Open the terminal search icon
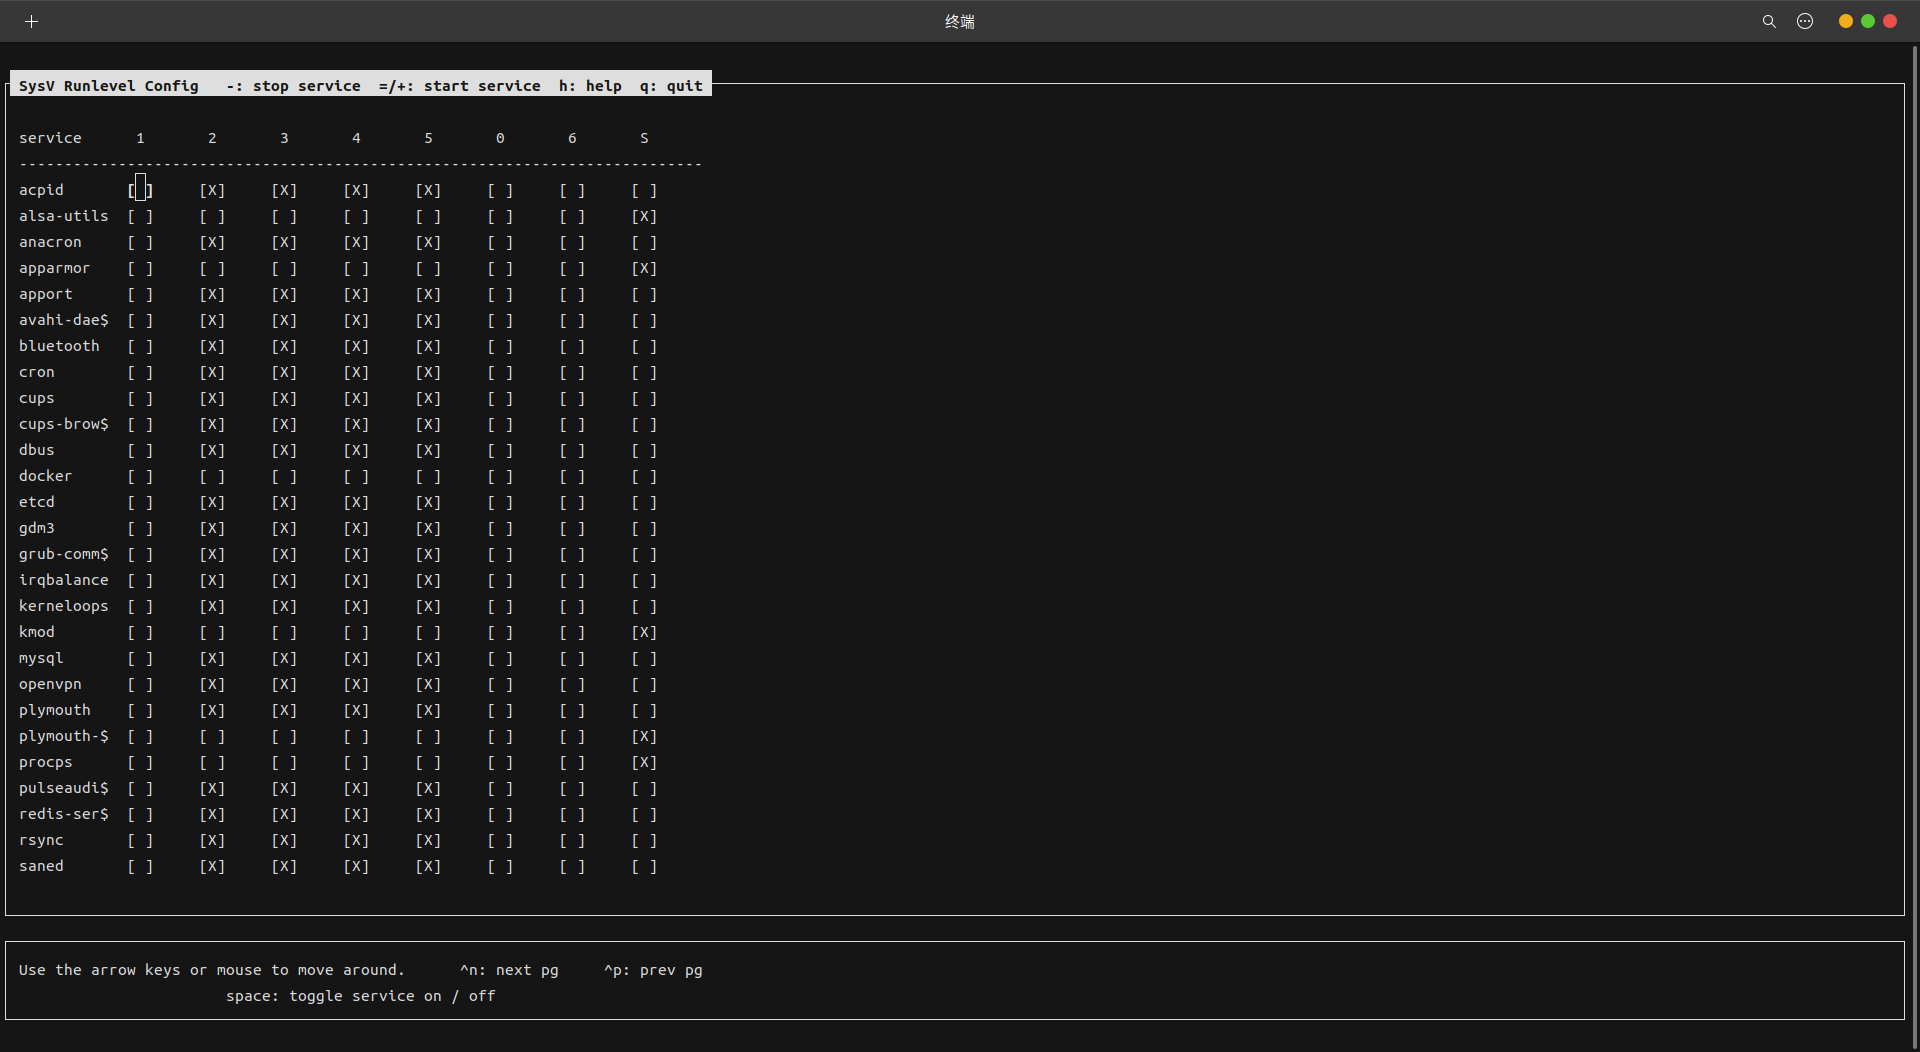 [x=1769, y=21]
